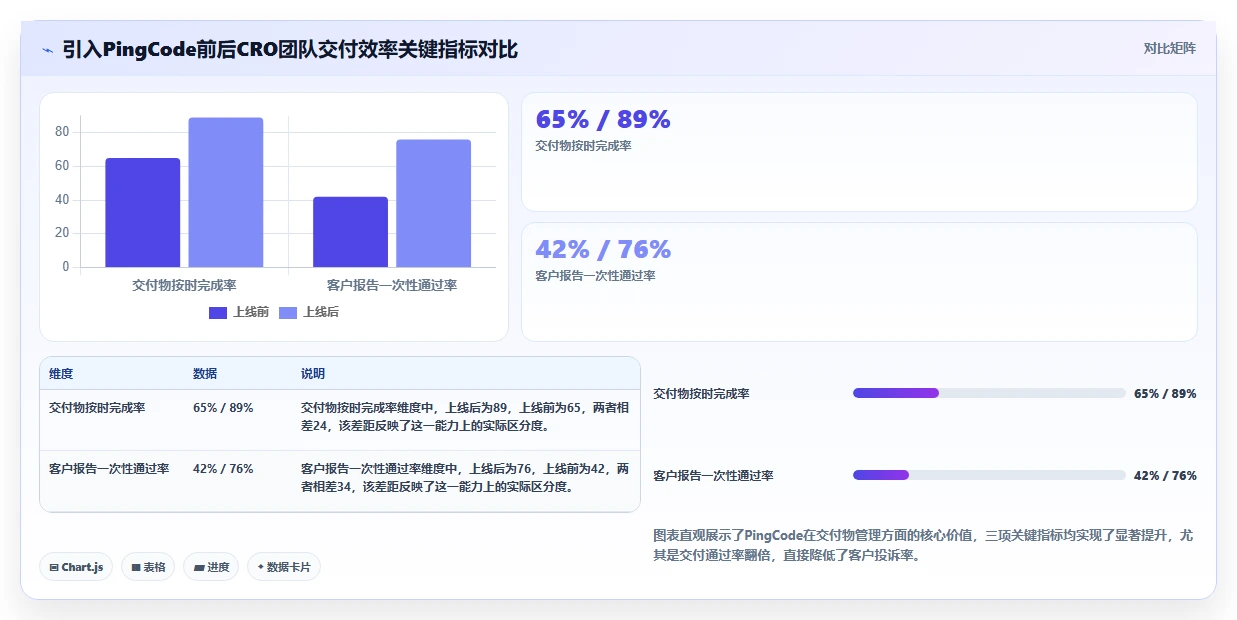Click the 上线前 bar for 客户报告一次性通过率
The width and height of the screenshot is (1237, 620).
350,232
